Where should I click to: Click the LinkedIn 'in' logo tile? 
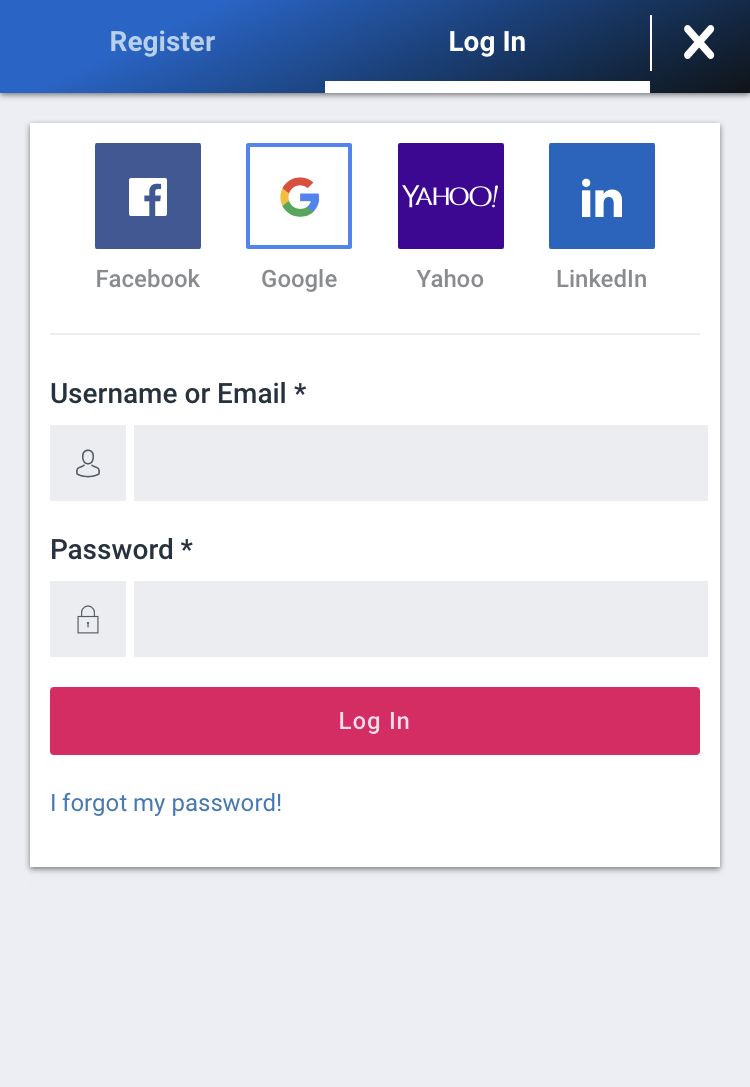tap(602, 196)
